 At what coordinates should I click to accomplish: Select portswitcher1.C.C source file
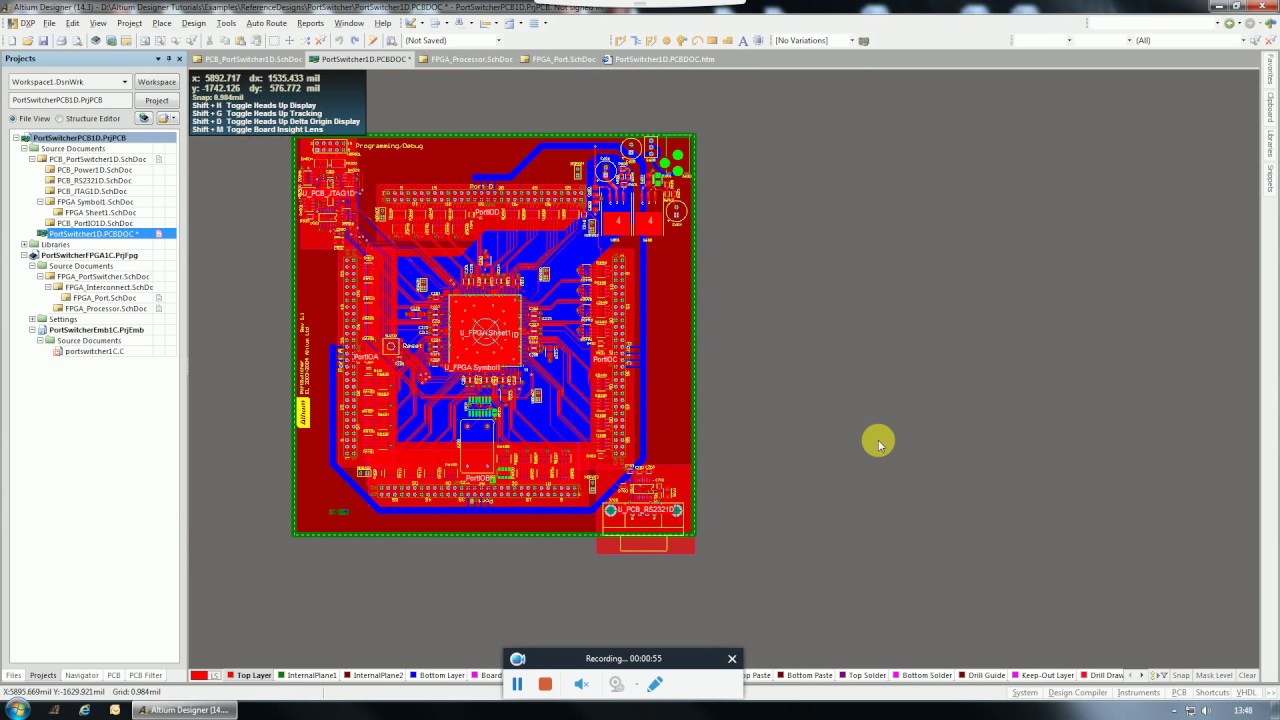94,351
